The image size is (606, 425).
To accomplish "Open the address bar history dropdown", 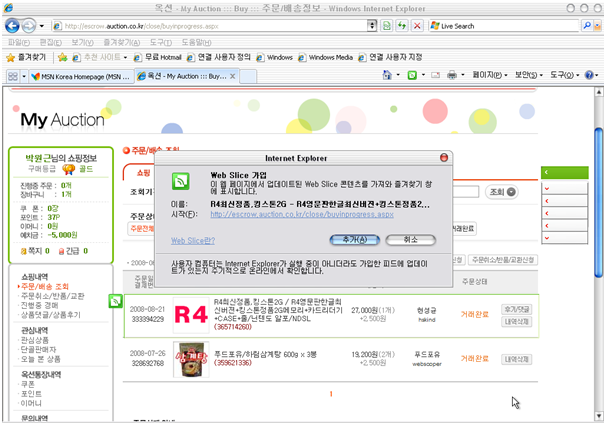I will coord(372,26).
